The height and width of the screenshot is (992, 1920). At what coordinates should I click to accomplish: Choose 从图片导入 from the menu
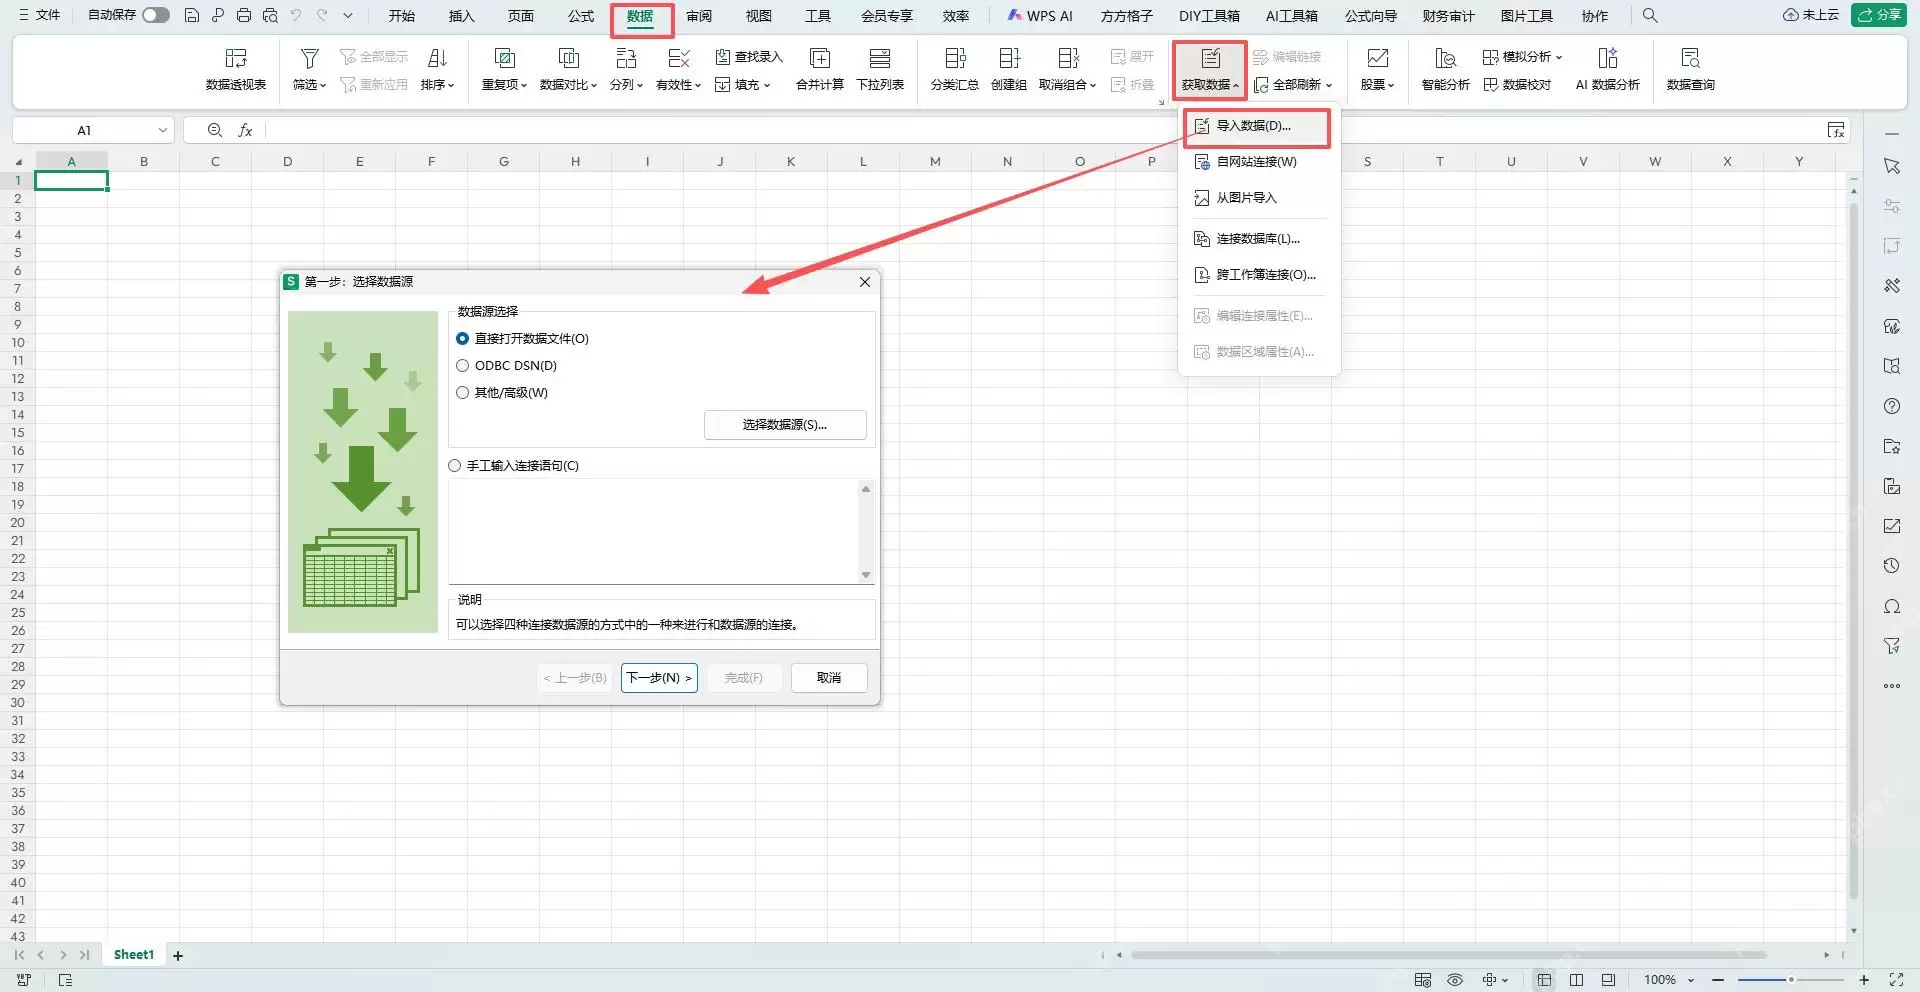[1246, 198]
